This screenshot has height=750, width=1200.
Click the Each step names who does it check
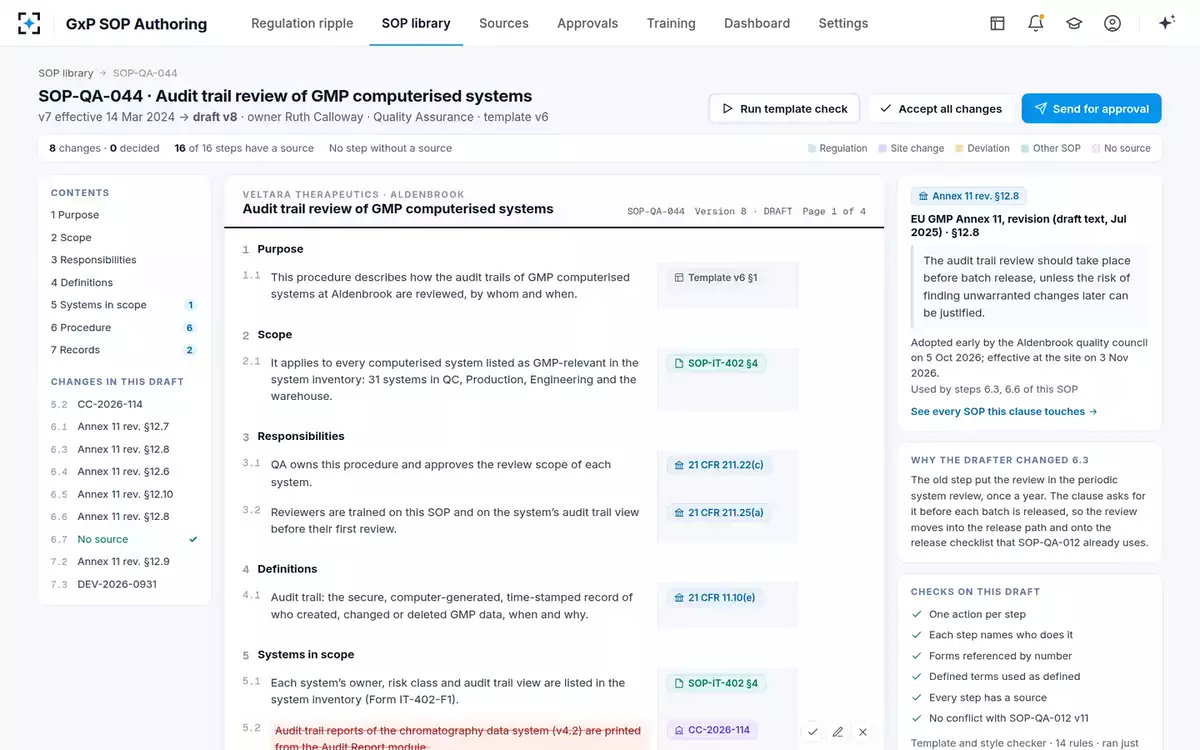pos(992,635)
